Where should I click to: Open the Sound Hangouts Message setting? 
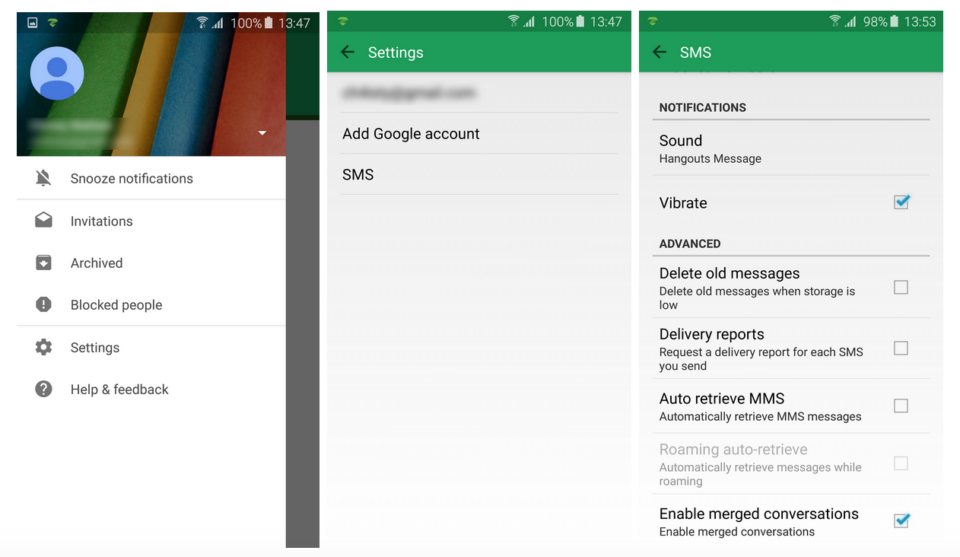[791, 149]
